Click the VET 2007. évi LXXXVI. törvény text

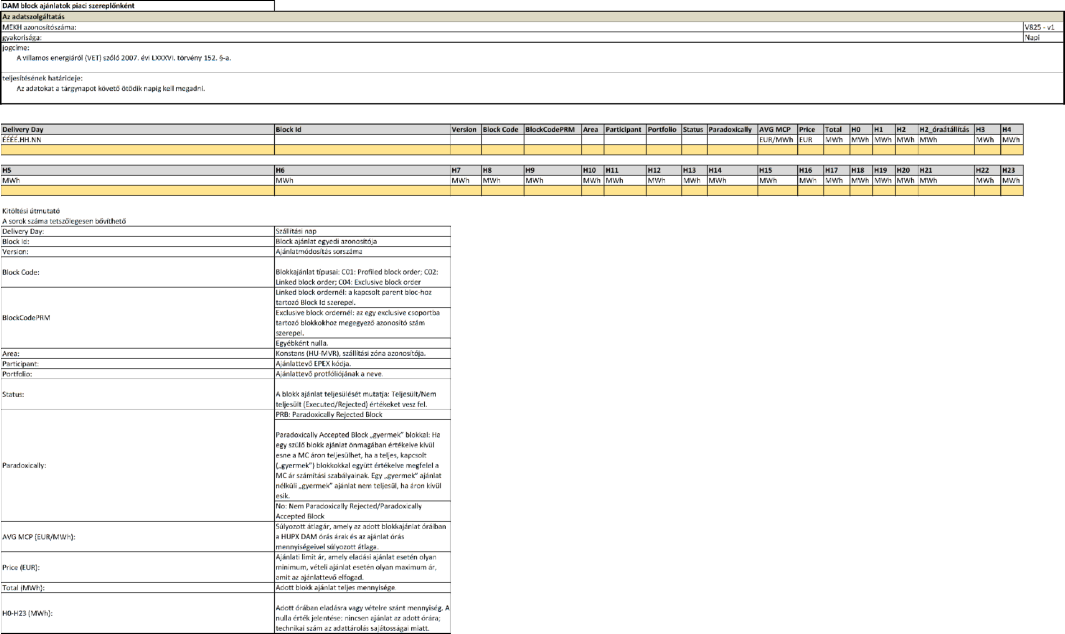coord(124,58)
